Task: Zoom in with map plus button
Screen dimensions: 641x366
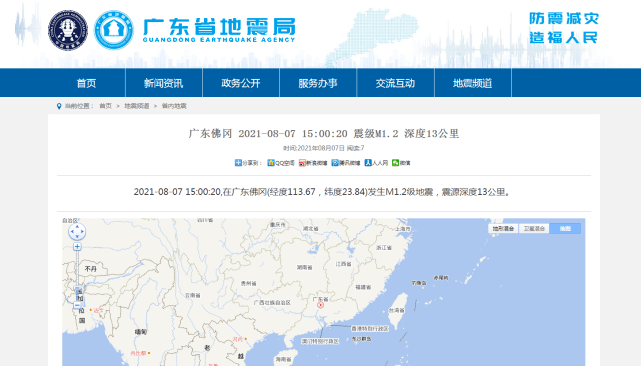Action: tap(77, 247)
